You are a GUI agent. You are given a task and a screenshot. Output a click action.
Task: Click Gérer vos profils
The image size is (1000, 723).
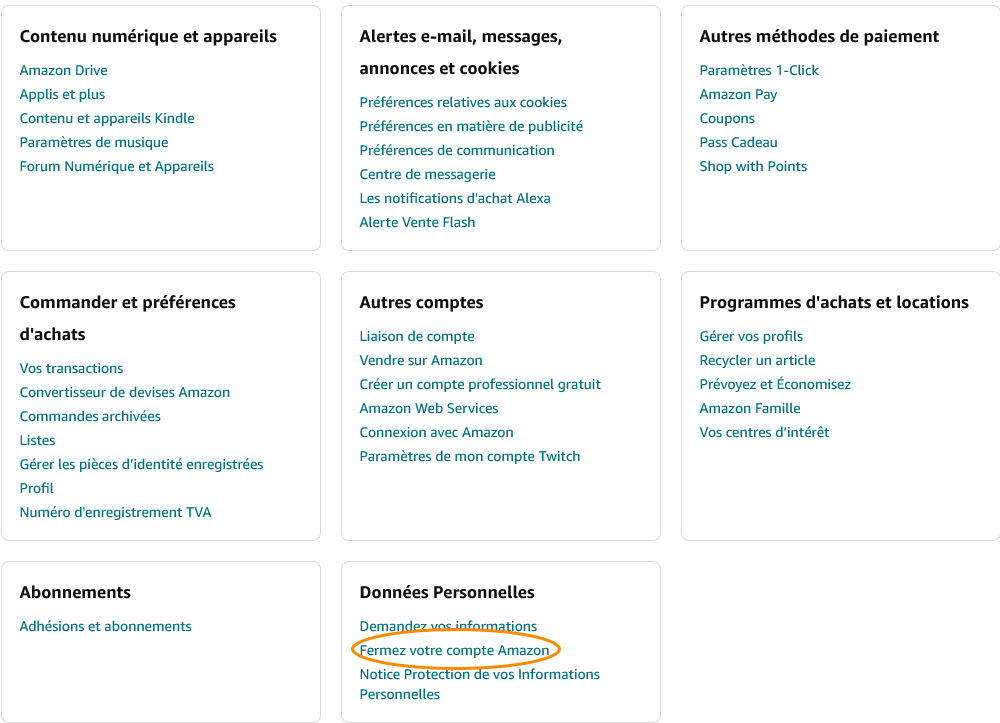[x=751, y=336]
